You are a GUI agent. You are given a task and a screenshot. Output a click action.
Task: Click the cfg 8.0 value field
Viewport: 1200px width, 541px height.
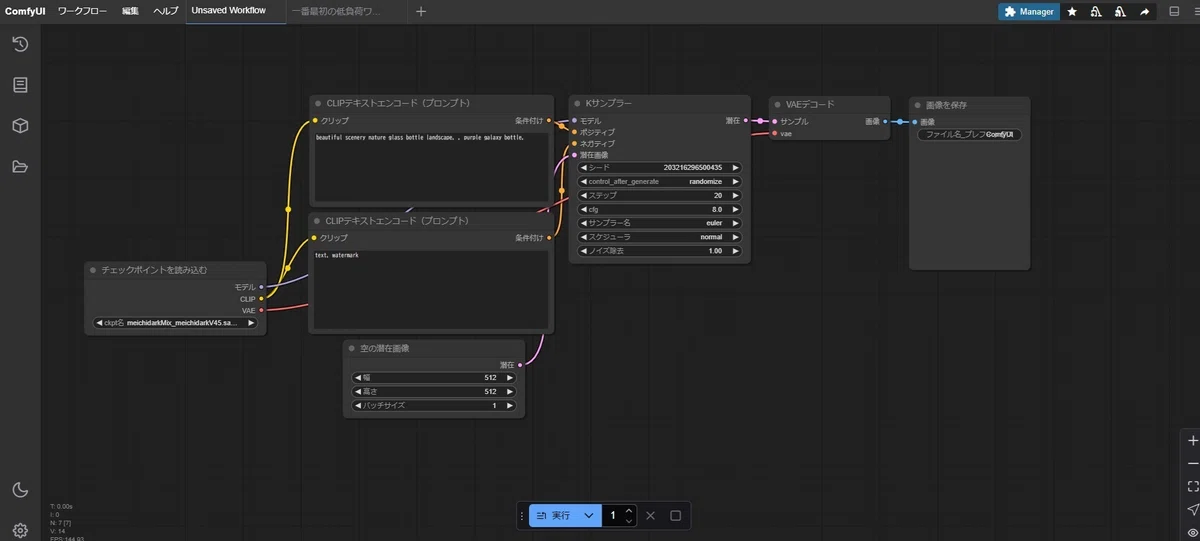point(660,210)
